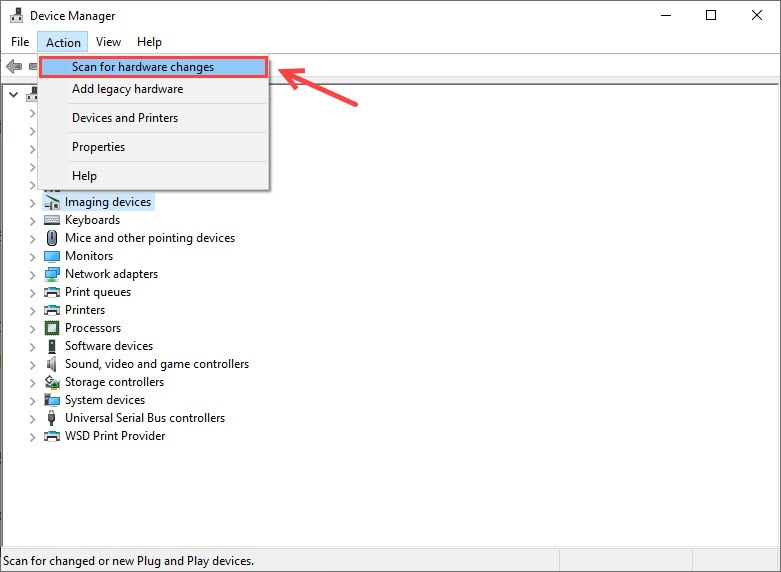The width and height of the screenshot is (781, 572).
Task: Click the back arrow toolbar button
Action: click(x=14, y=66)
